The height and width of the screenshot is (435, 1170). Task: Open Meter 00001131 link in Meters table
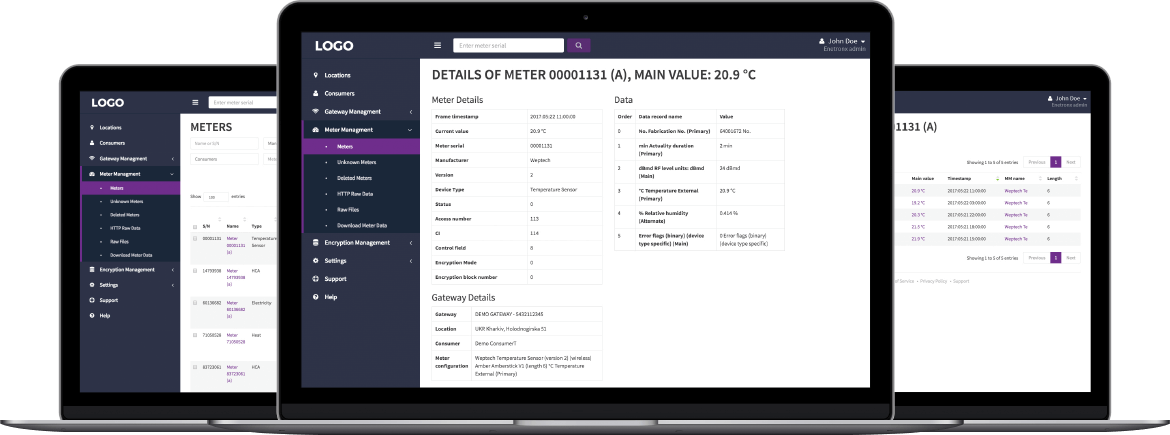coord(236,245)
